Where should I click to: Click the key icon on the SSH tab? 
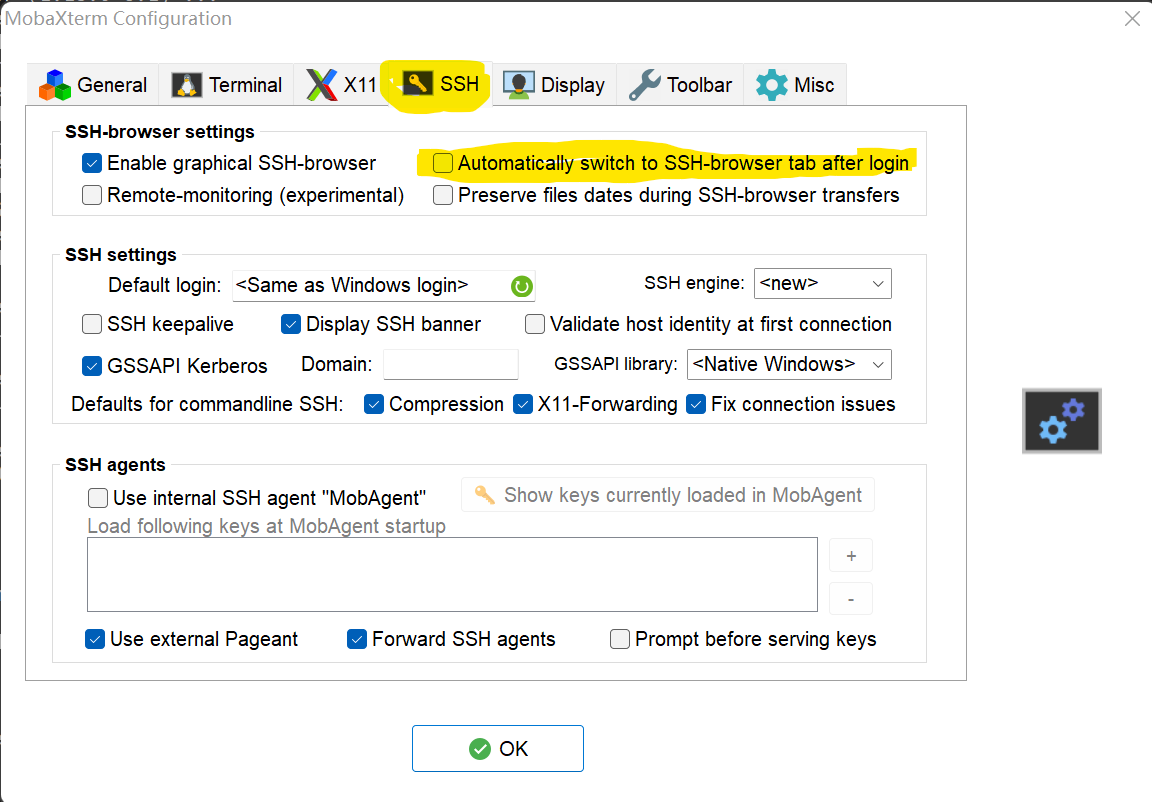(421, 84)
